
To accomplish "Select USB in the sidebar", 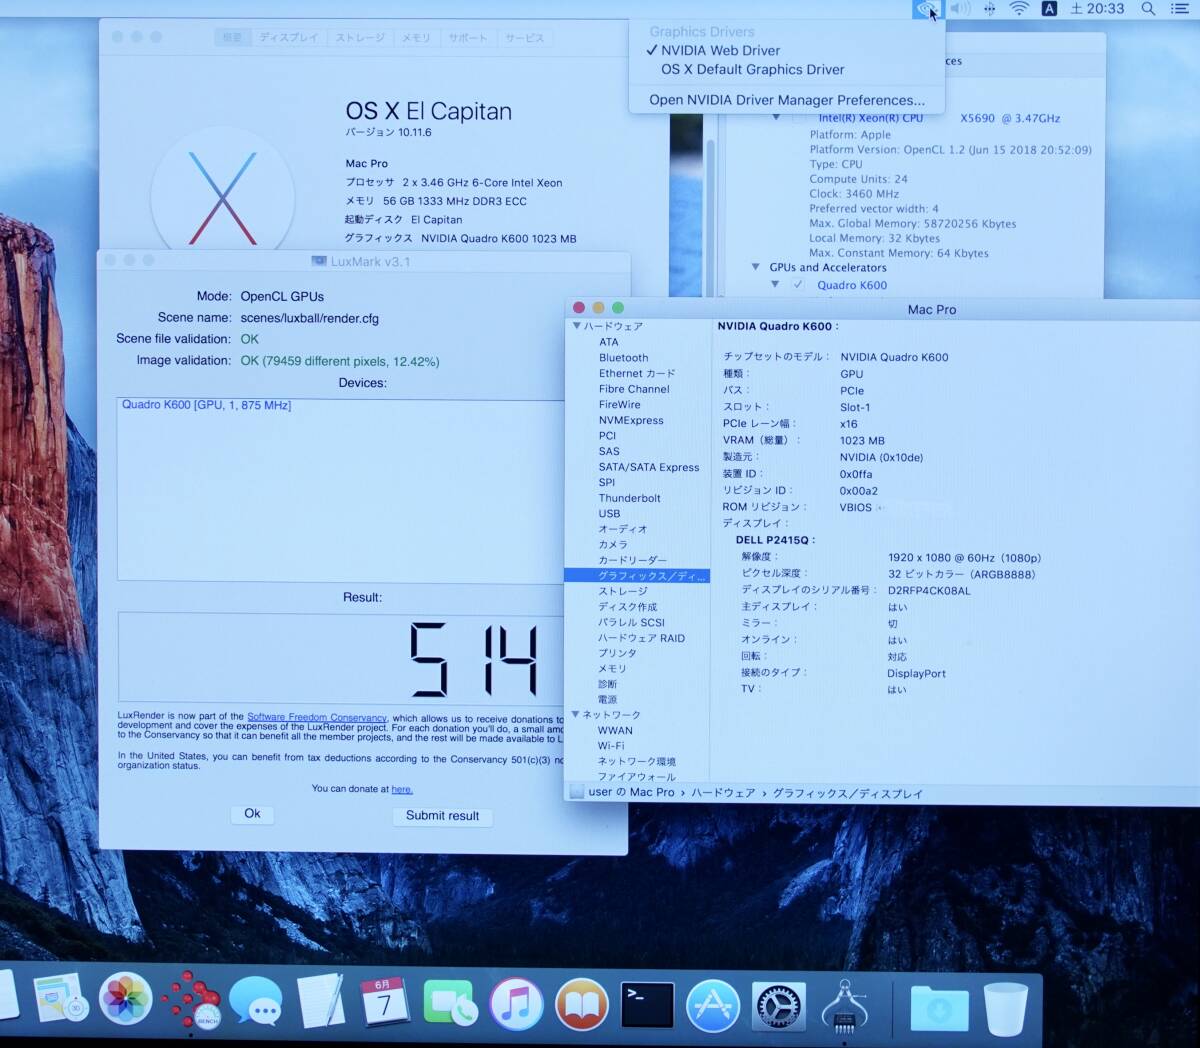I will [609, 514].
